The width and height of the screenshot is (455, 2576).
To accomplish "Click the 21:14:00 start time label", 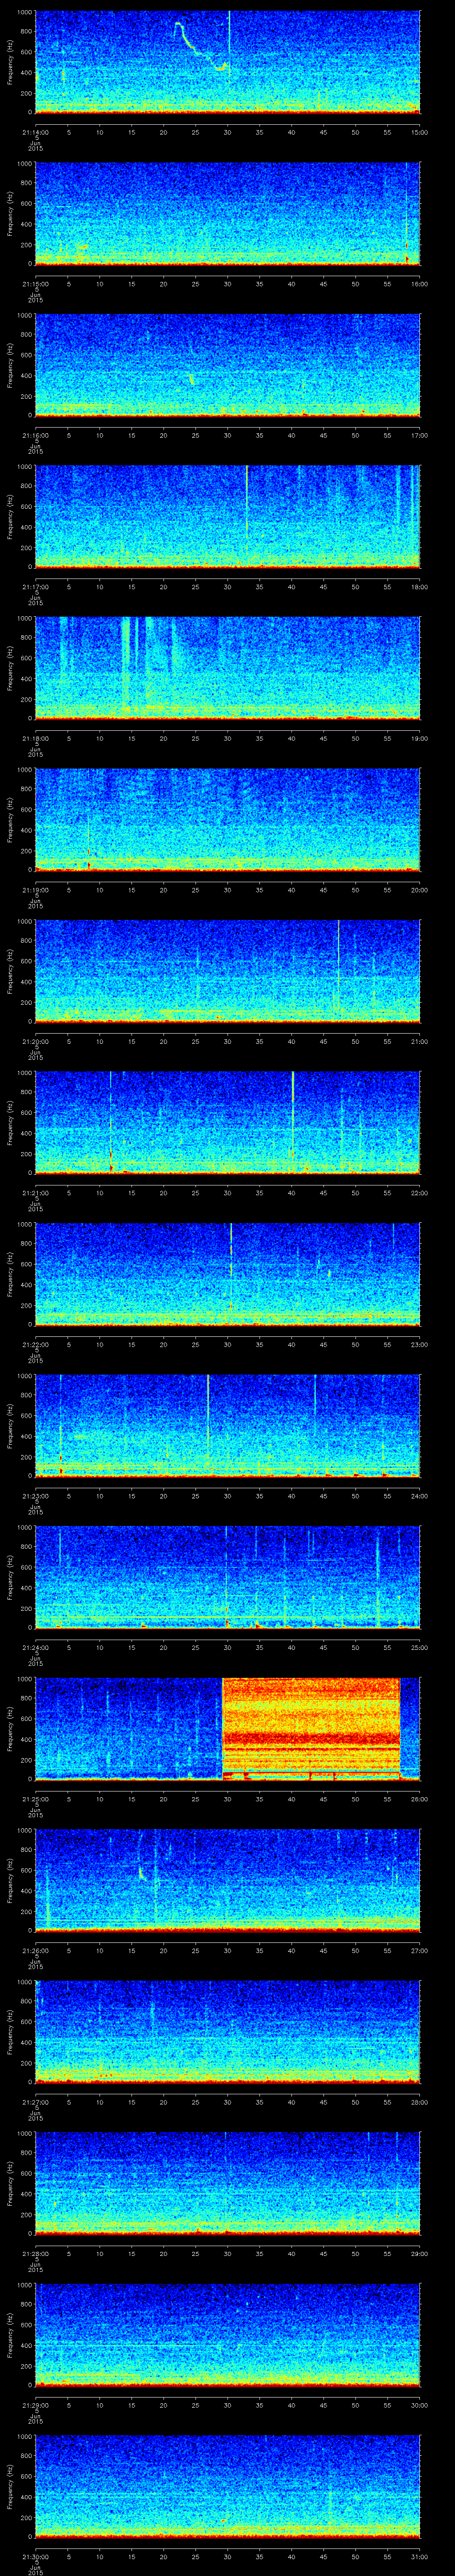I will coord(35,132).
